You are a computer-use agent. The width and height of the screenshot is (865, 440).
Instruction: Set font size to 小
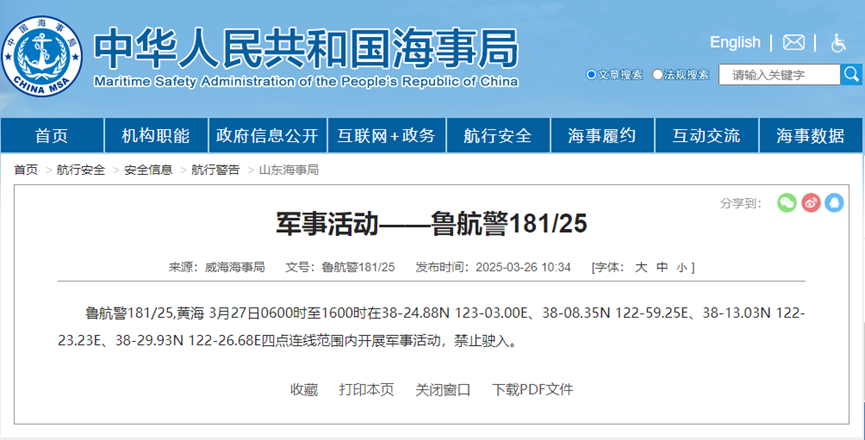[682, 268]
